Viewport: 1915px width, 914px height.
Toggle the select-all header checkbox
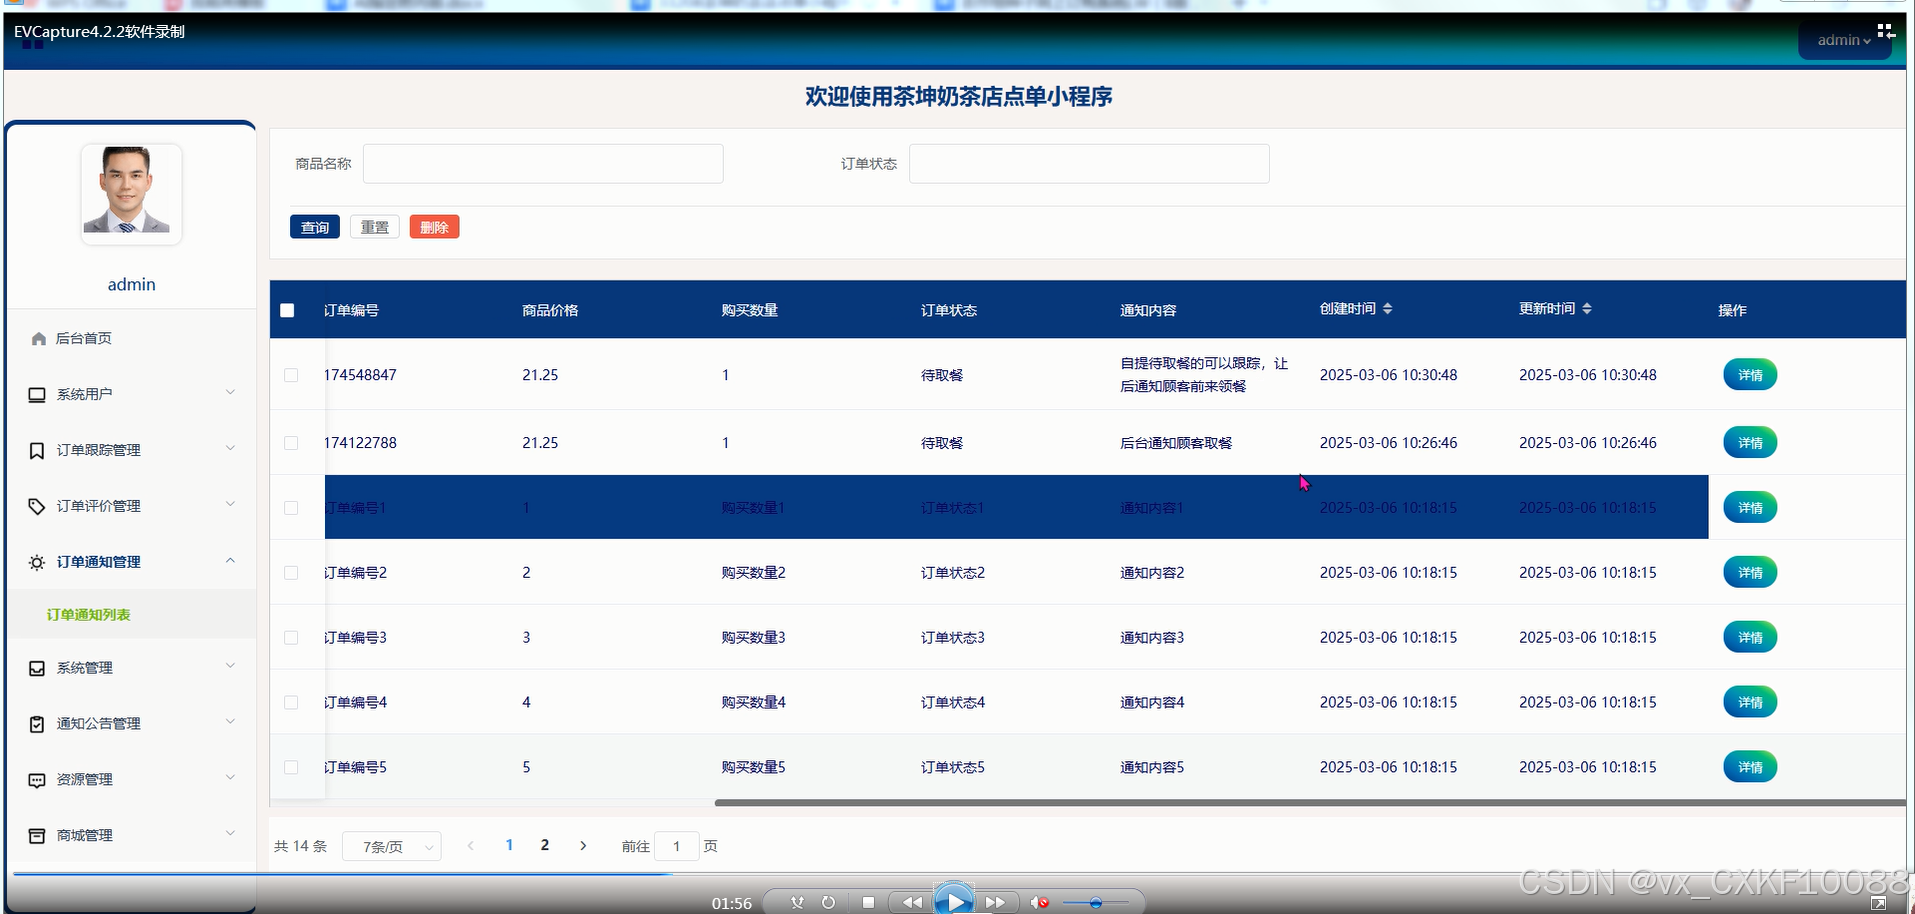point(287,310)
